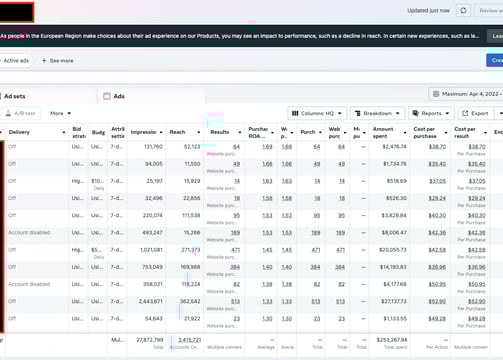503x360 pixels.
Task: Open the Delivery column header options arrow
Action: tap(64, 132)
